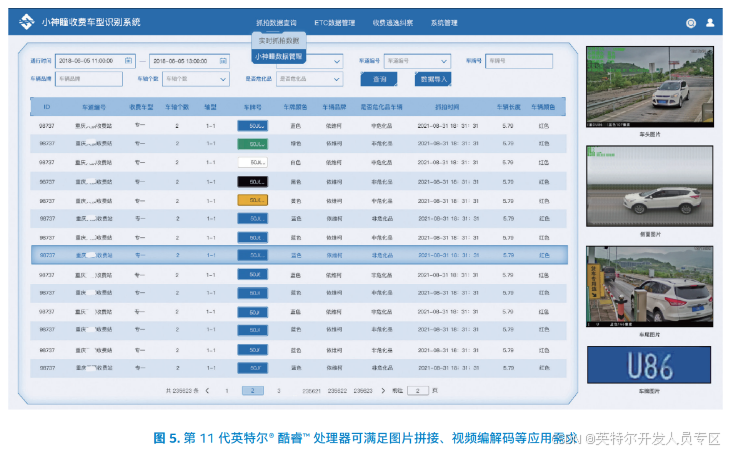
Task: Click the 是否危化品车辆 column header
Action: (x=381, y=107)
